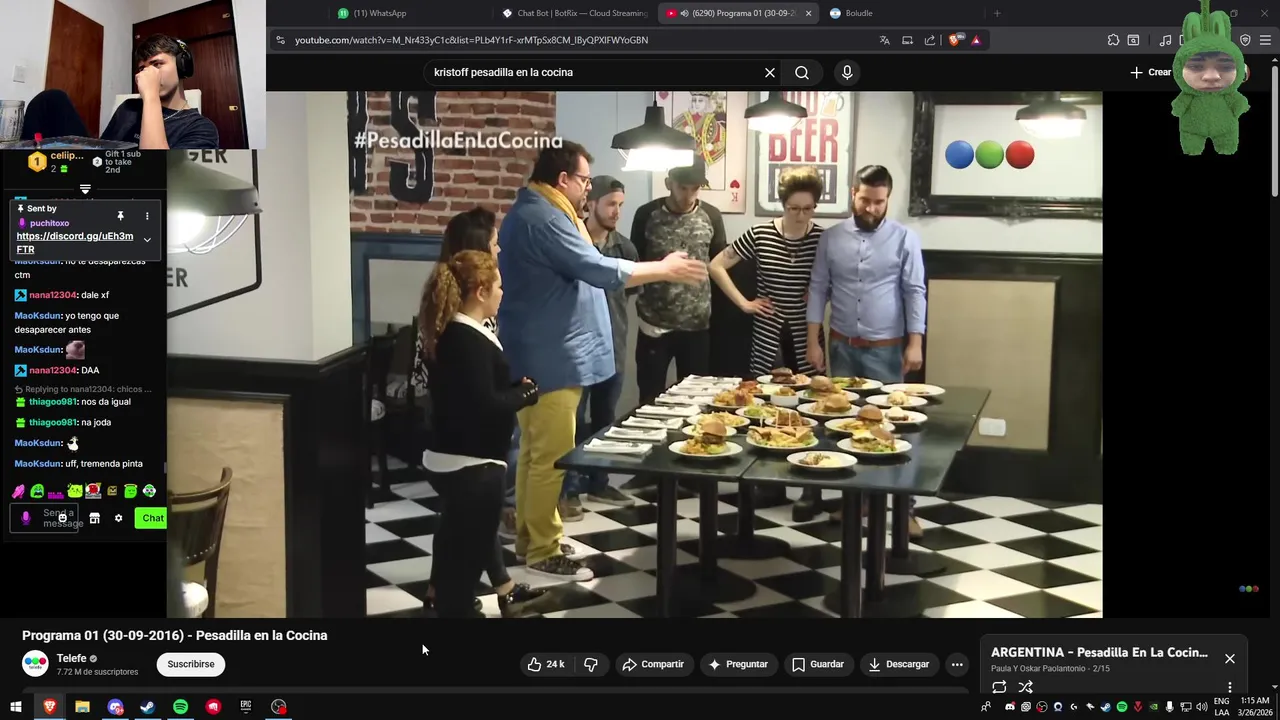Download the video with Descargar
Viewport: 1280px width, 720px height.
(x=899, y=664)
